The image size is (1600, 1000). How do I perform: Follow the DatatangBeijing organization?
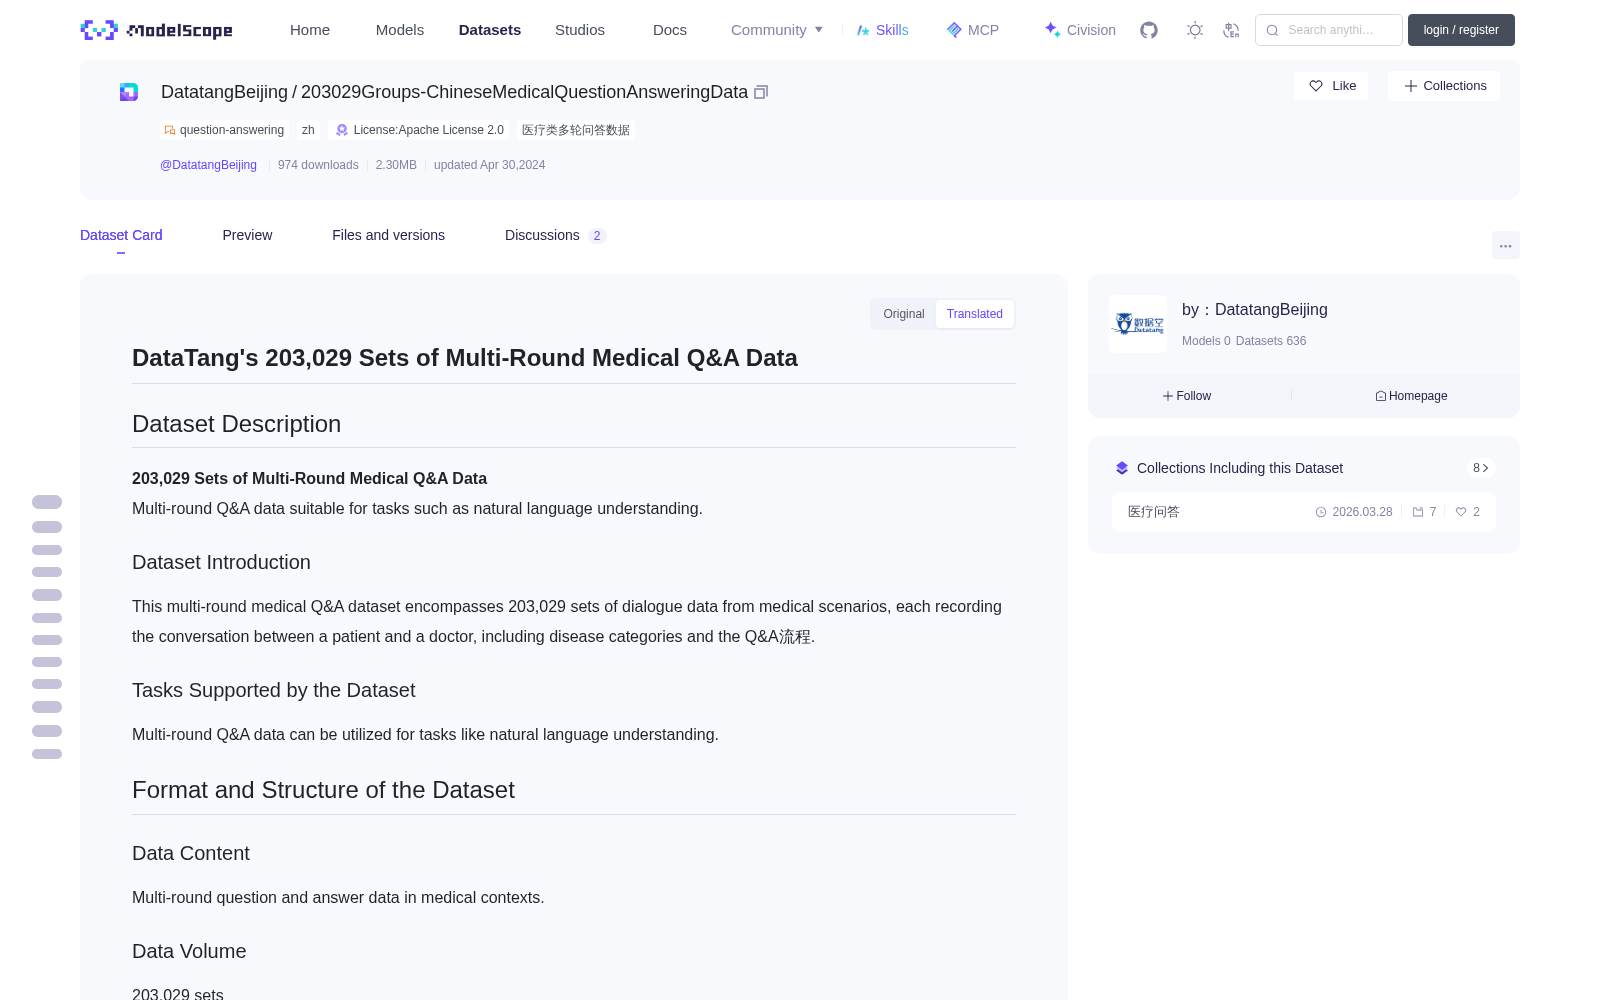click(1187, 396)
